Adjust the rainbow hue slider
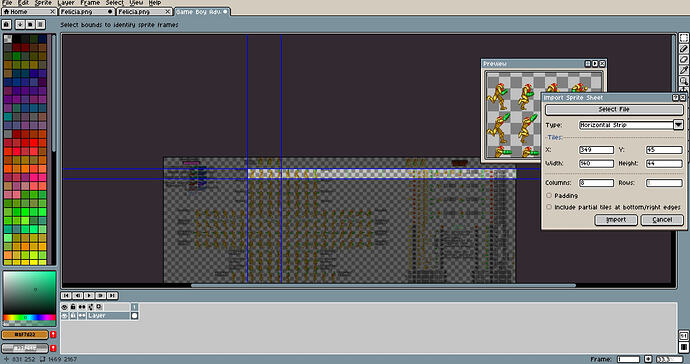The width and height of the screenshot is (690, 364). point(29,317)
